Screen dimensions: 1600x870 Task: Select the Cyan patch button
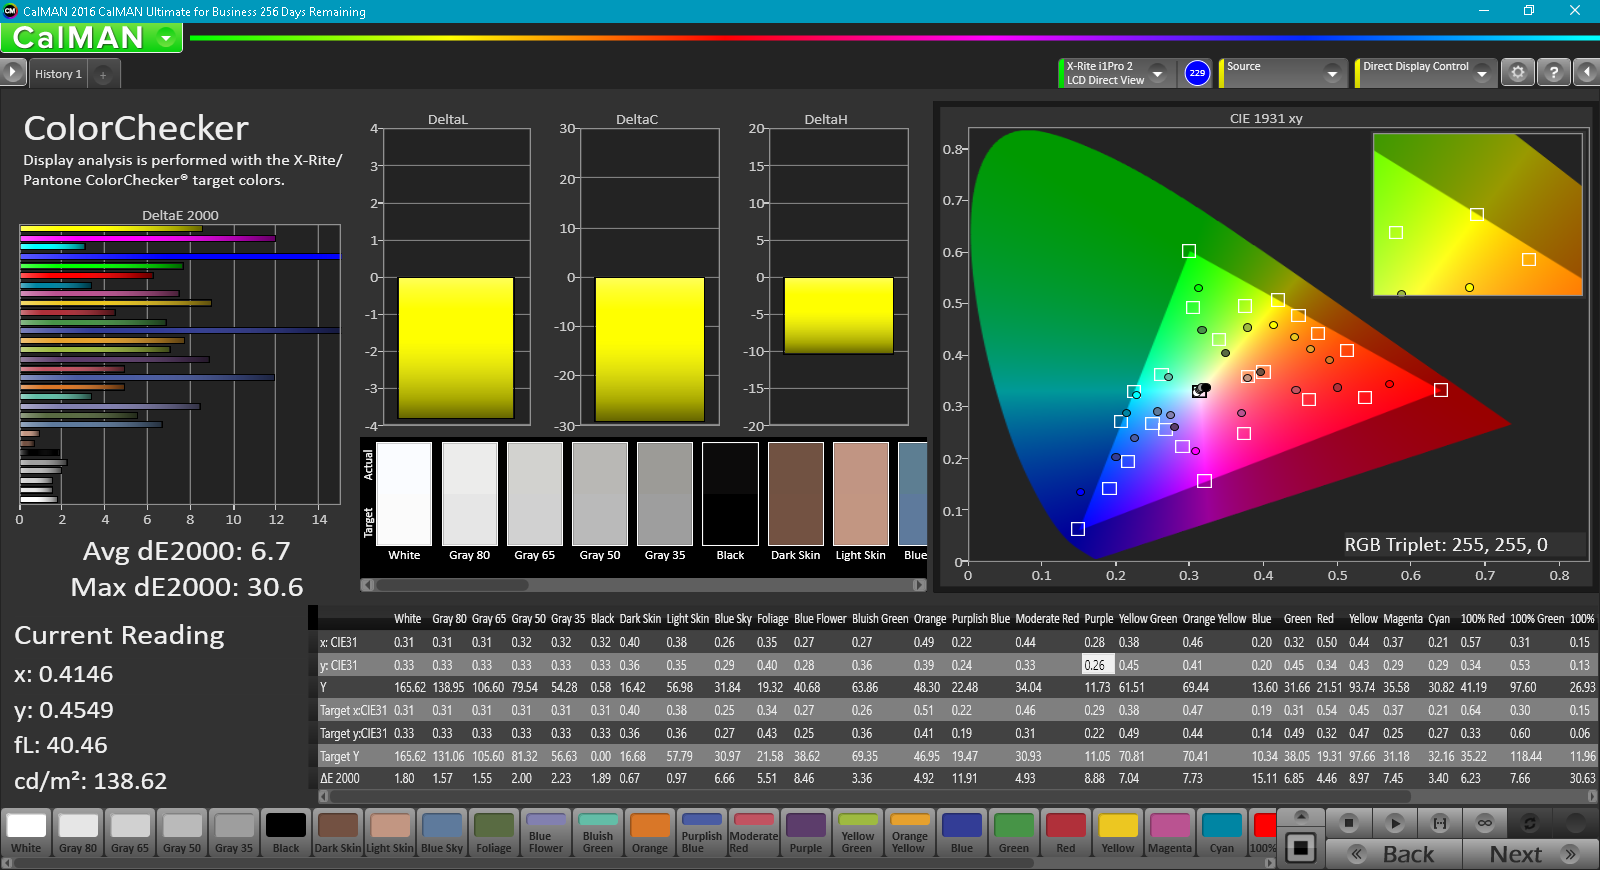(x=1222, y=833)
